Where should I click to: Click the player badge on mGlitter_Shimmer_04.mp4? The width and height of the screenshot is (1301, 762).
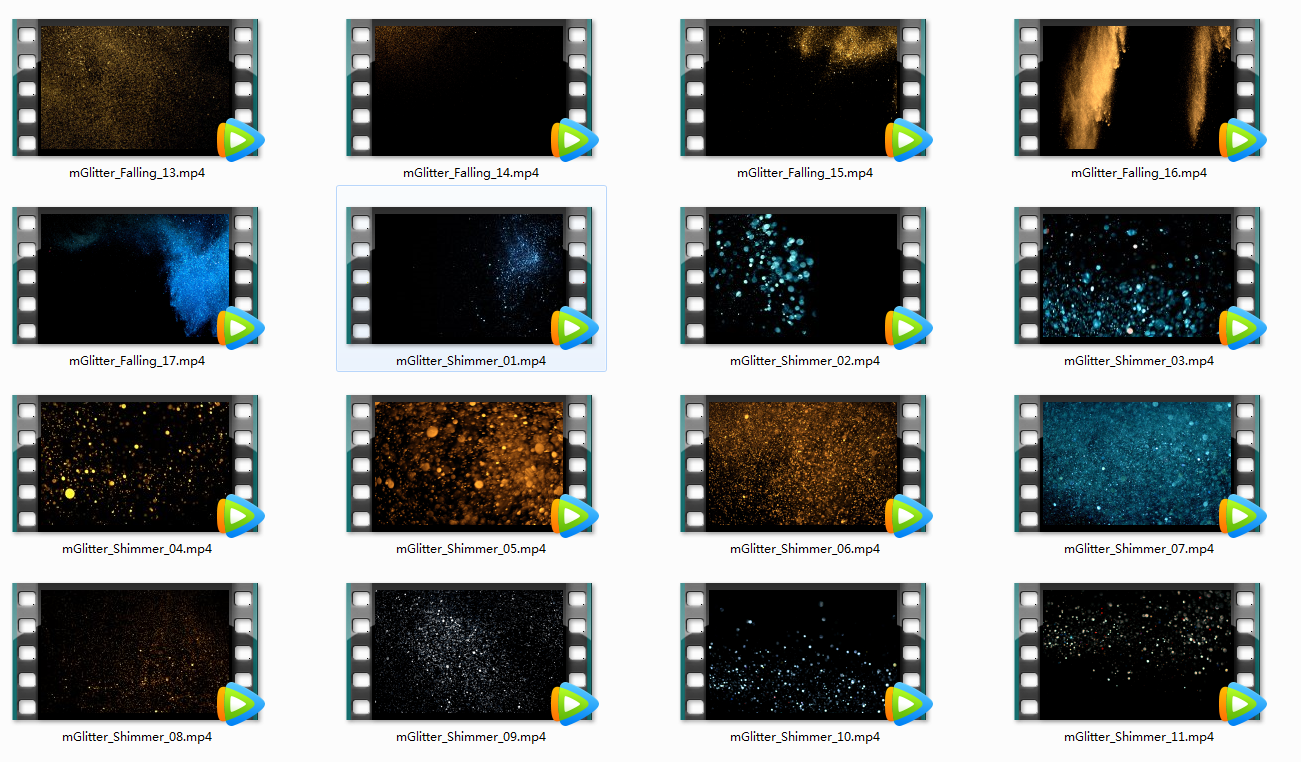tap(240, 516)
